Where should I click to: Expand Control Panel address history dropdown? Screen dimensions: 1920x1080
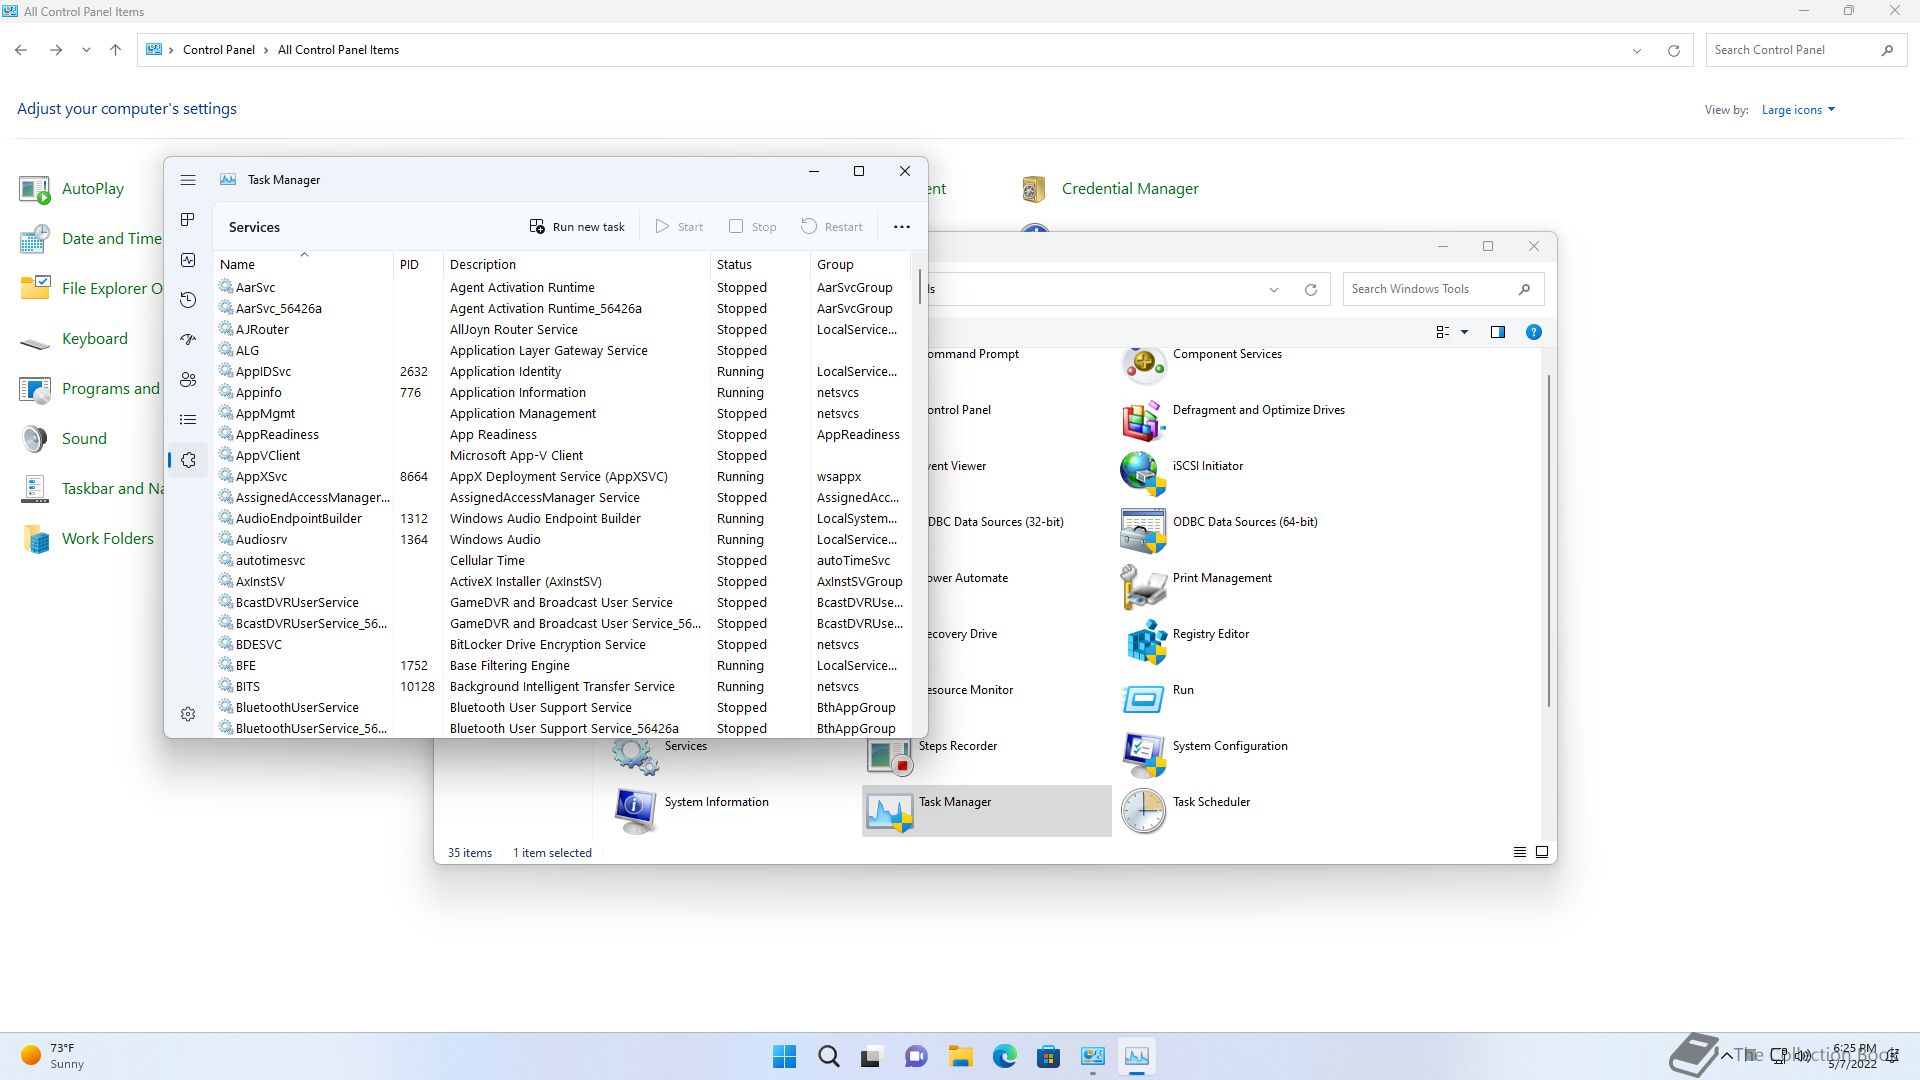coord(1637,50)
